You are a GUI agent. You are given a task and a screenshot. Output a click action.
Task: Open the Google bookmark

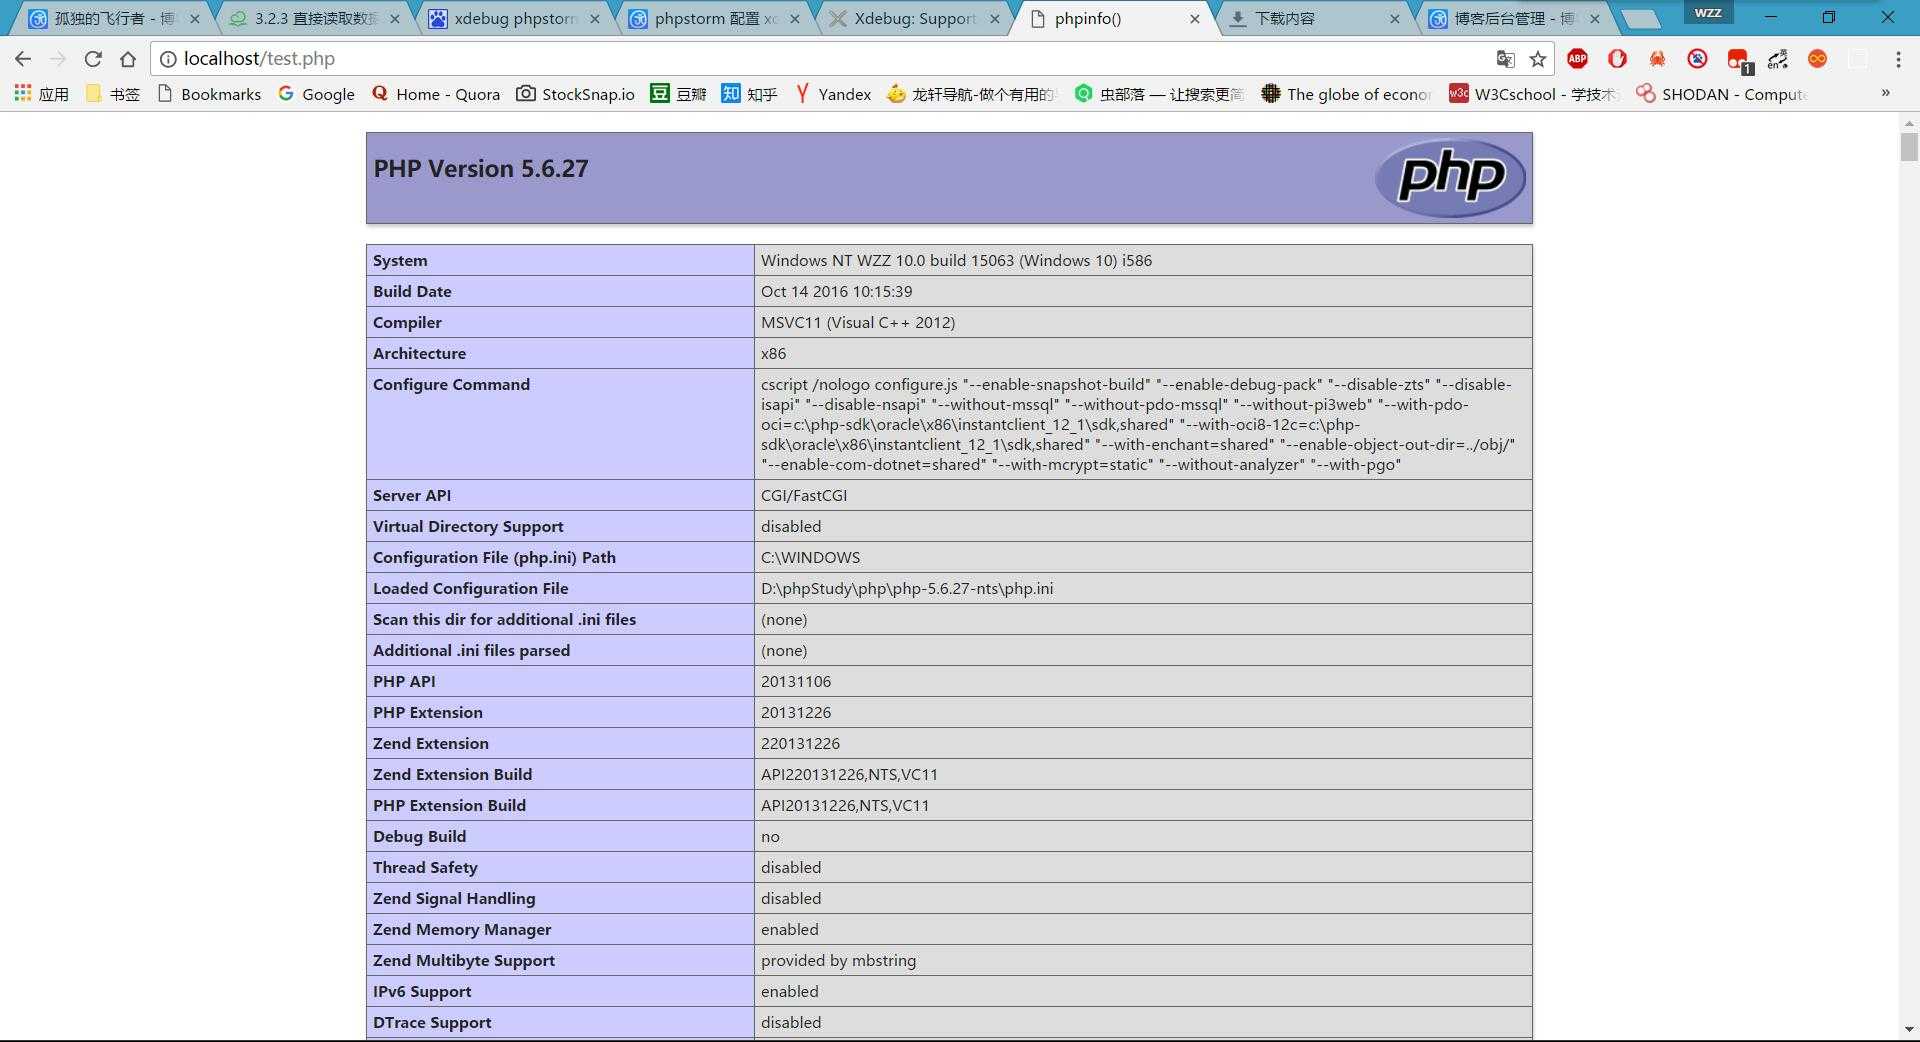316,94
